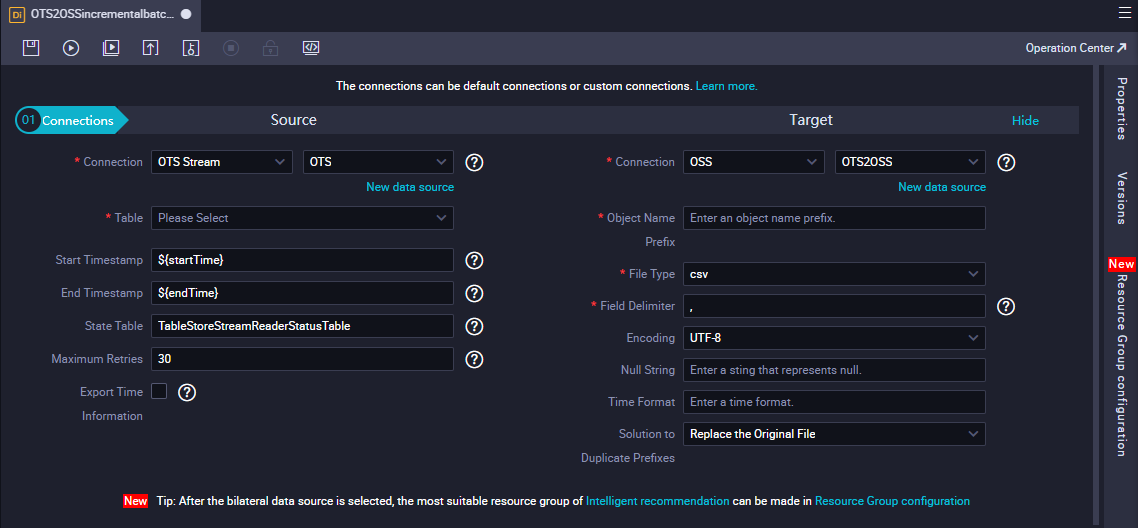Open the hamburger menu at top right
Screen dimensions: 1138x528
(x=1126, y=12)
